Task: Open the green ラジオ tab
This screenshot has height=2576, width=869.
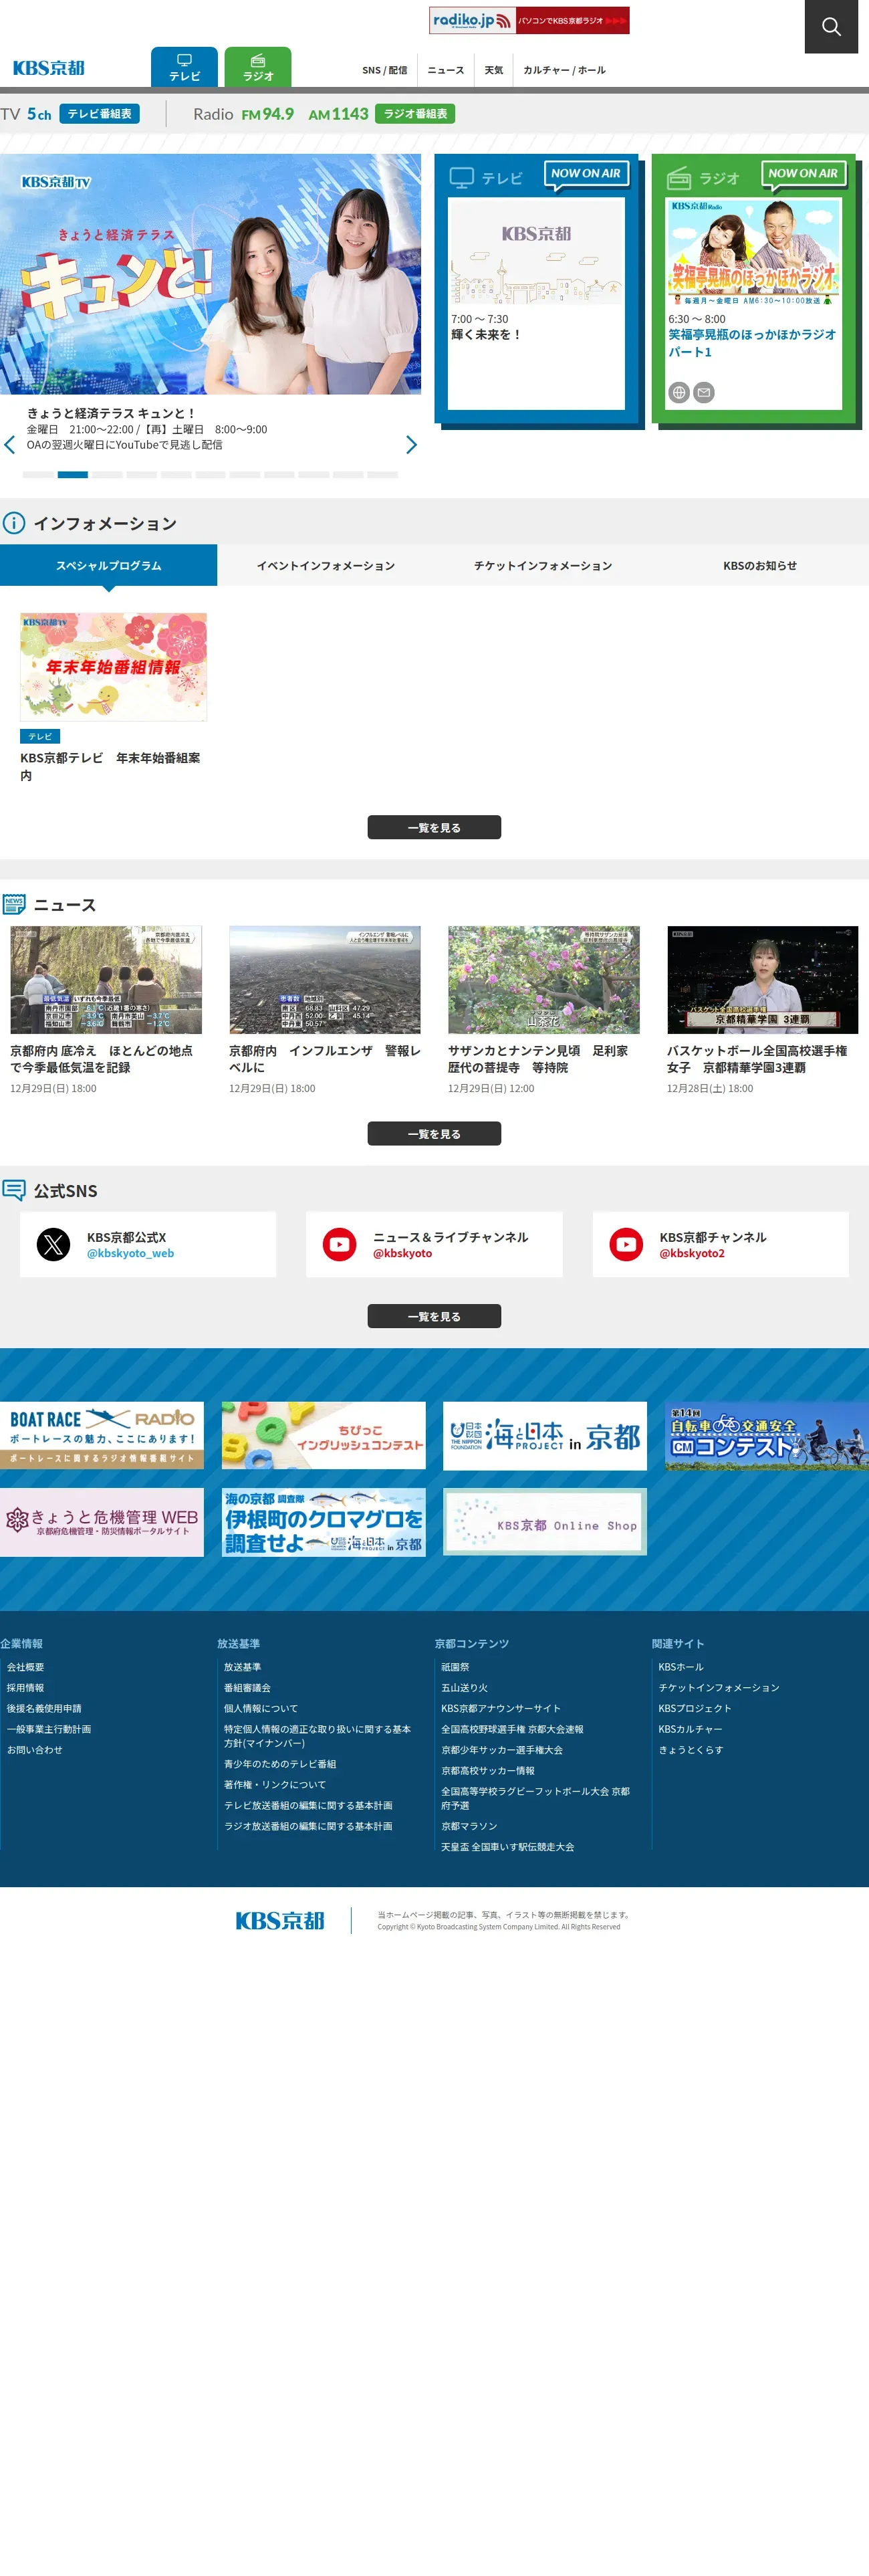Action: pos(258,67)
